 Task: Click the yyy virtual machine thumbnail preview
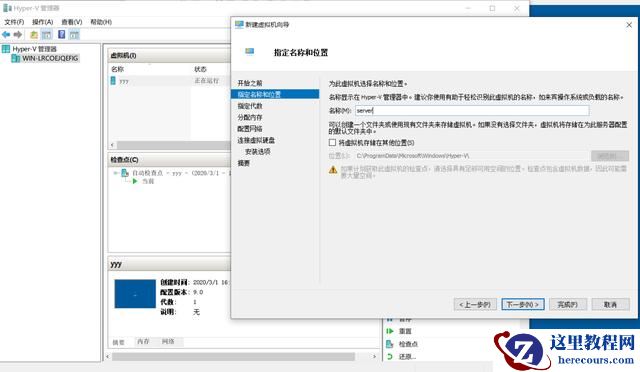coord(135,294)
